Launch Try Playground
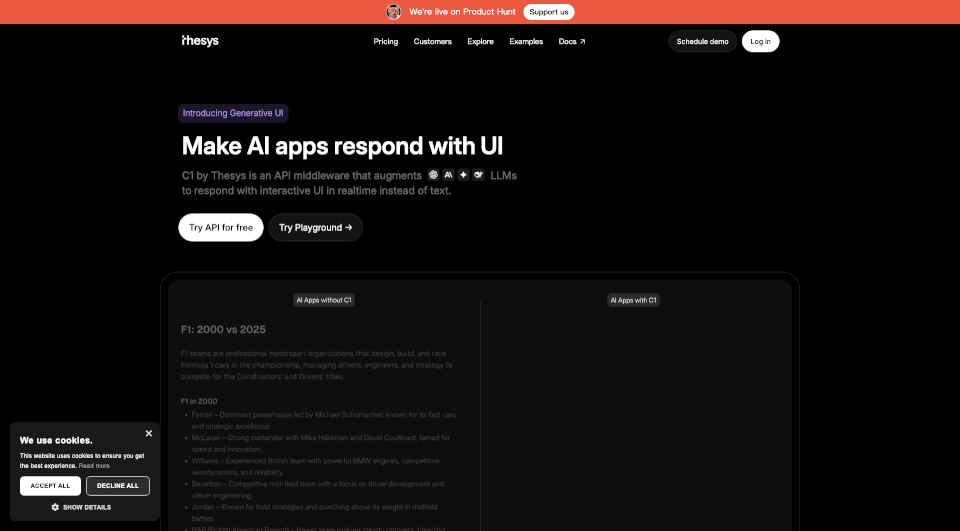 [x=315, y=227]
